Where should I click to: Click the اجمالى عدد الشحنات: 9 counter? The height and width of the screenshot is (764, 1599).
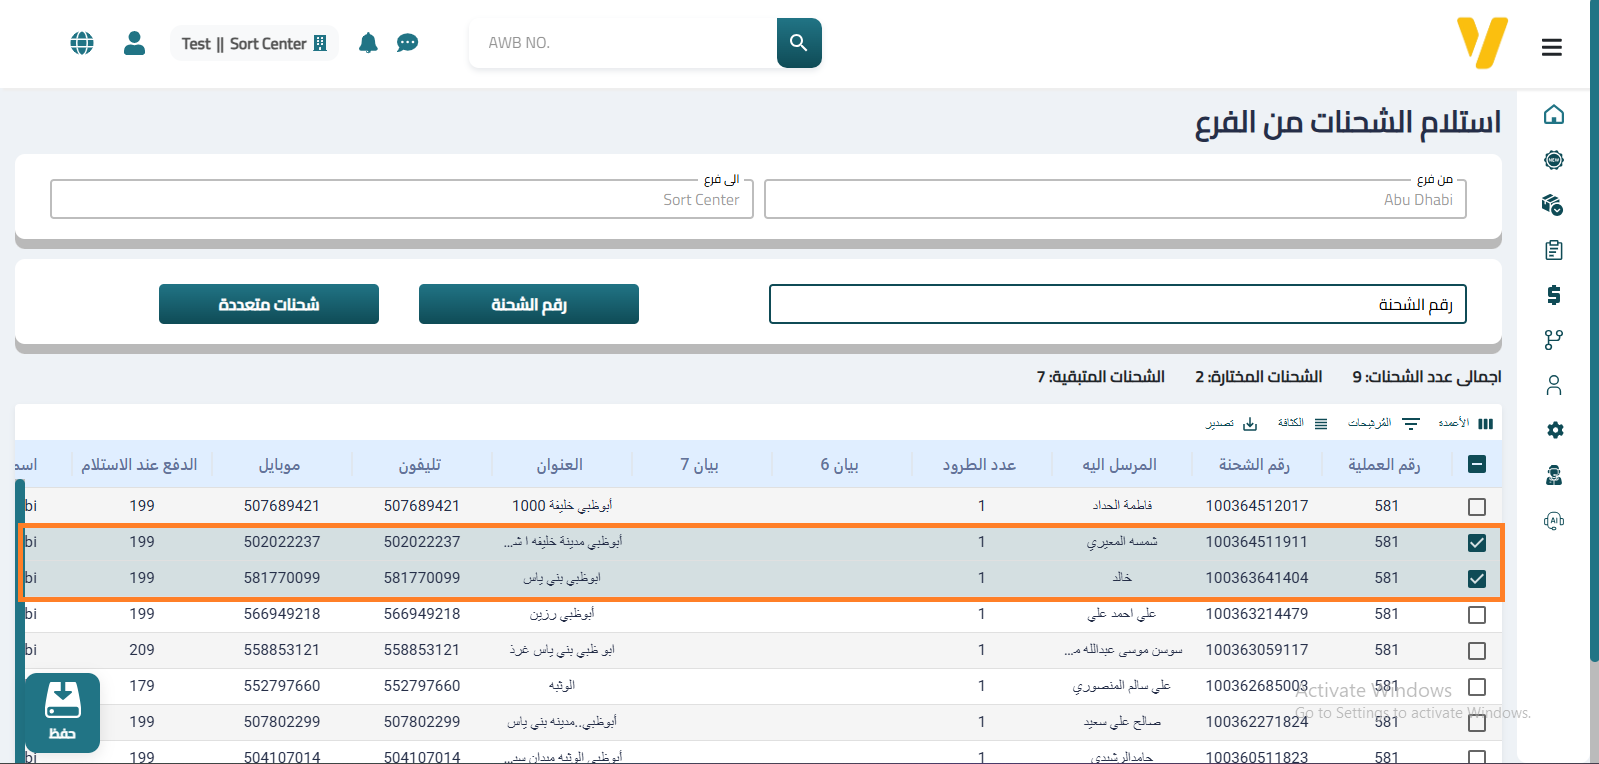coord(1427,376)
